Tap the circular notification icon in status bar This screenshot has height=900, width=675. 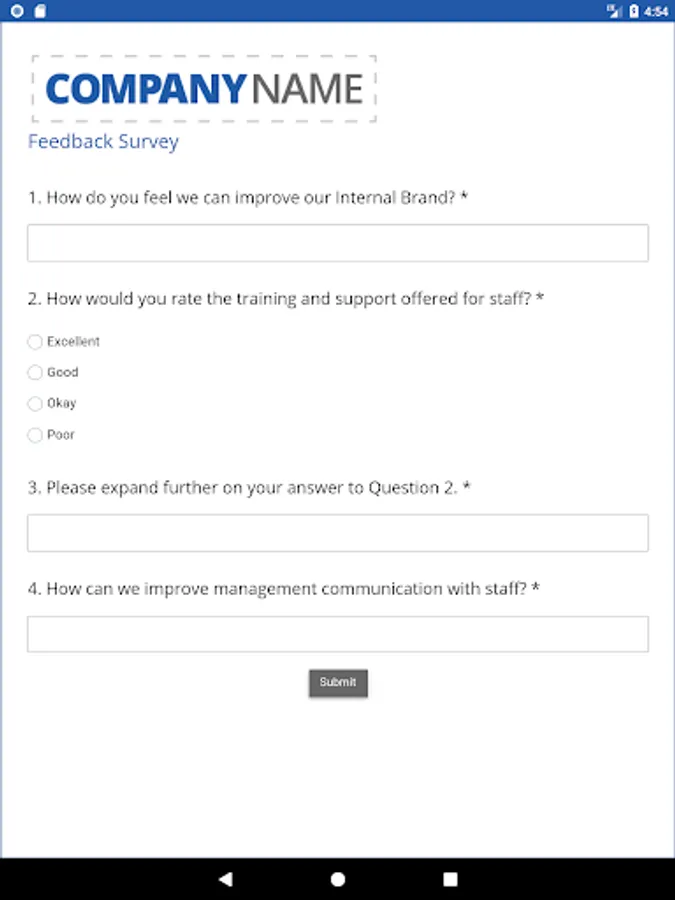click(17, 11)
